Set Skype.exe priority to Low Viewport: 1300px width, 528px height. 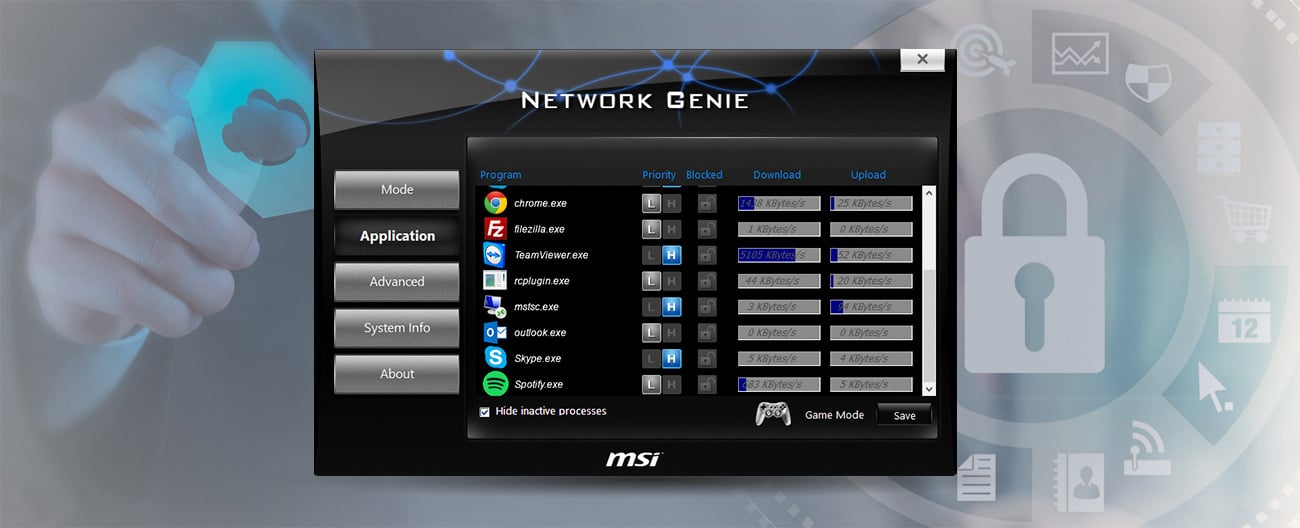click(651, 358)
